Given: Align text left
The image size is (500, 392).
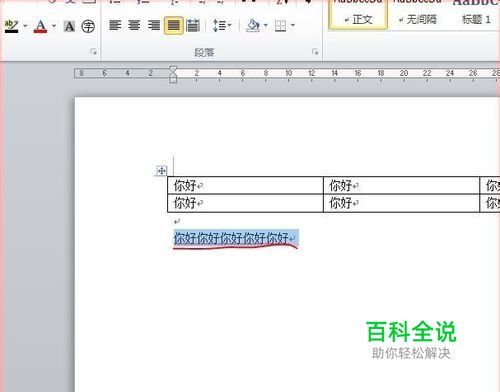Looking at the screenshot, I should [115, 25].
